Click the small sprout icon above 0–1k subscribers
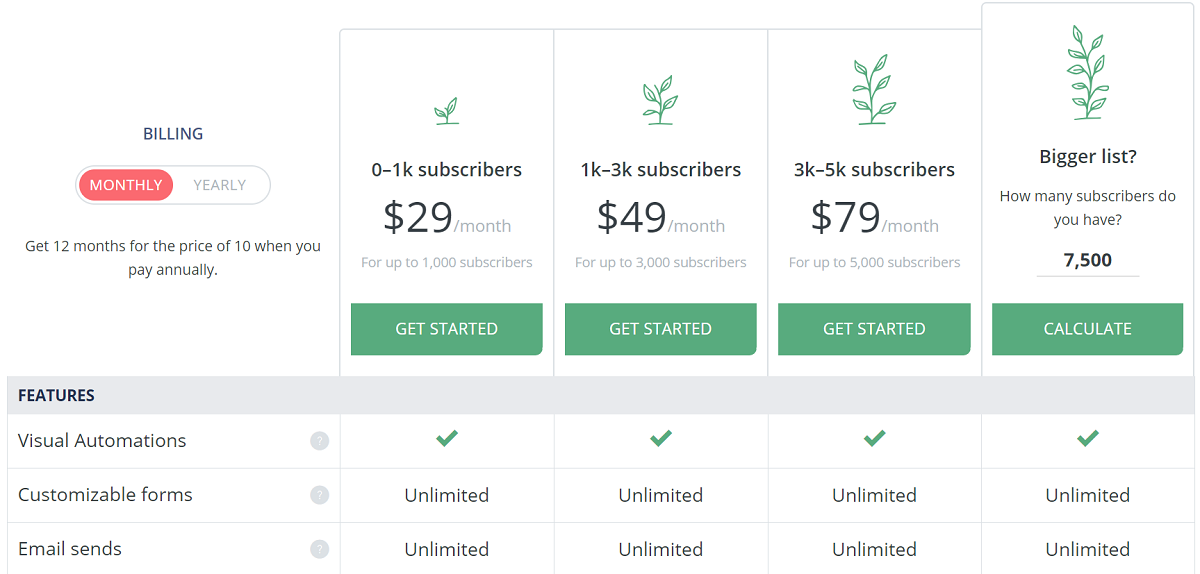This screenshot has width=1200, height=574. coord(447,111)
